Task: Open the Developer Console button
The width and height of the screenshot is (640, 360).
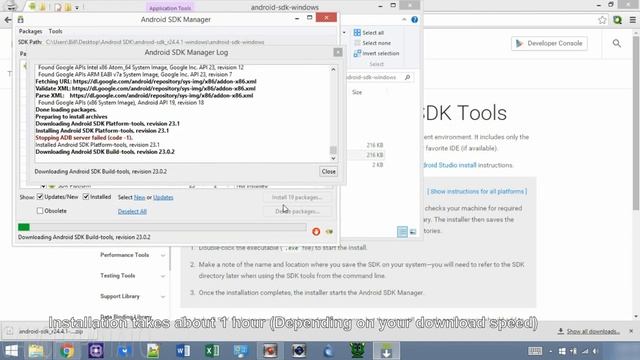Action: pos(549,43)
